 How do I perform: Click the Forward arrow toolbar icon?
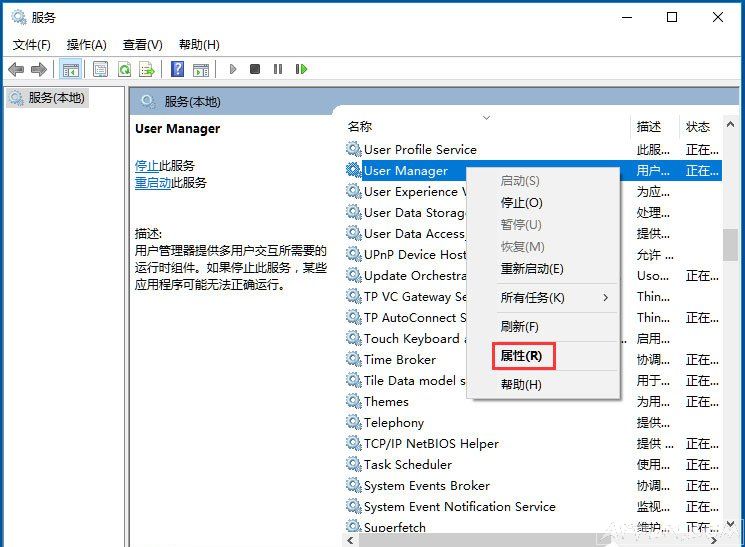(x=39, y=69)
